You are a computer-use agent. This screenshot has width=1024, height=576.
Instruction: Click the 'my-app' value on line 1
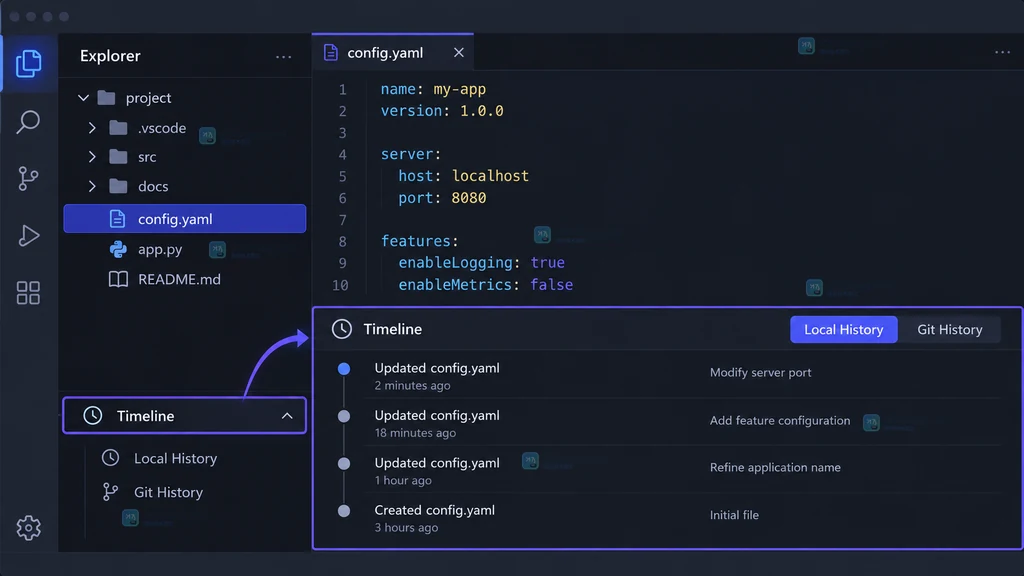(460, 89)
